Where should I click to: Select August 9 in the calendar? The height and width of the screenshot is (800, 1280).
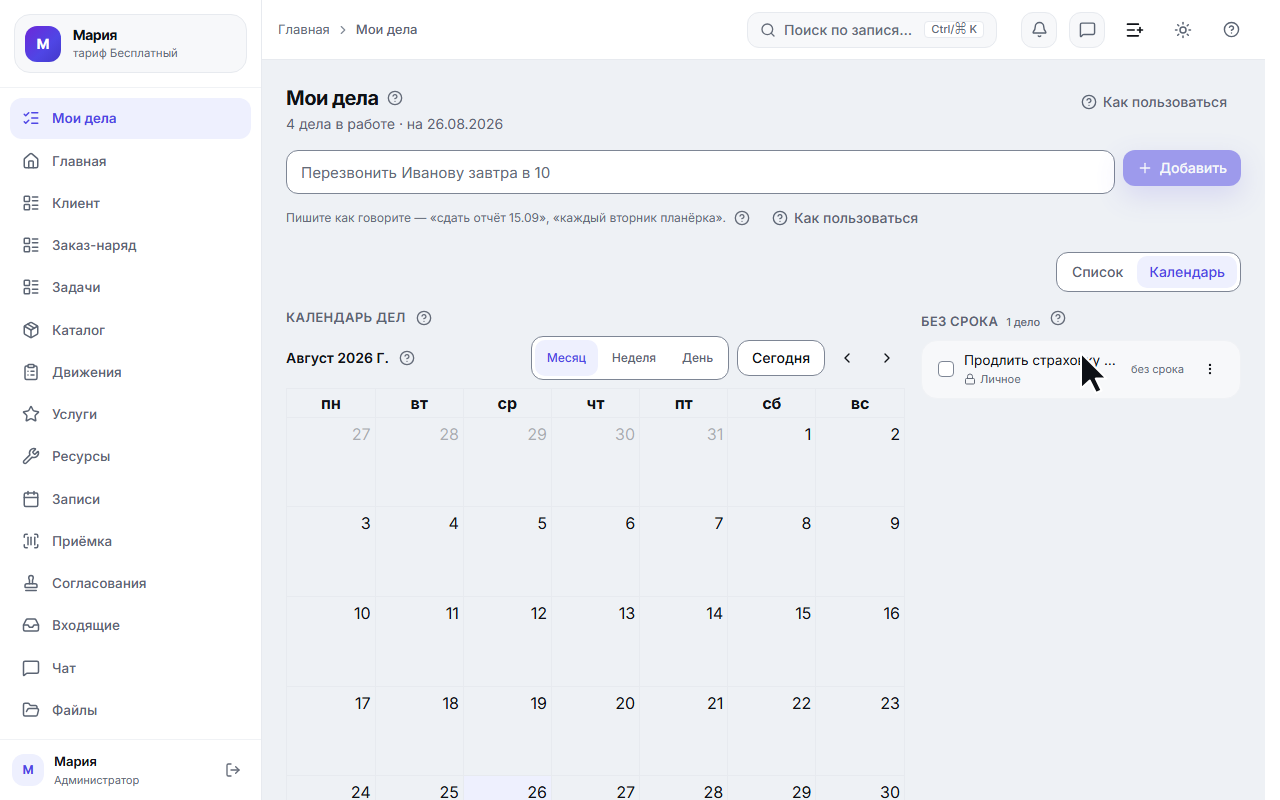[860, 552]
